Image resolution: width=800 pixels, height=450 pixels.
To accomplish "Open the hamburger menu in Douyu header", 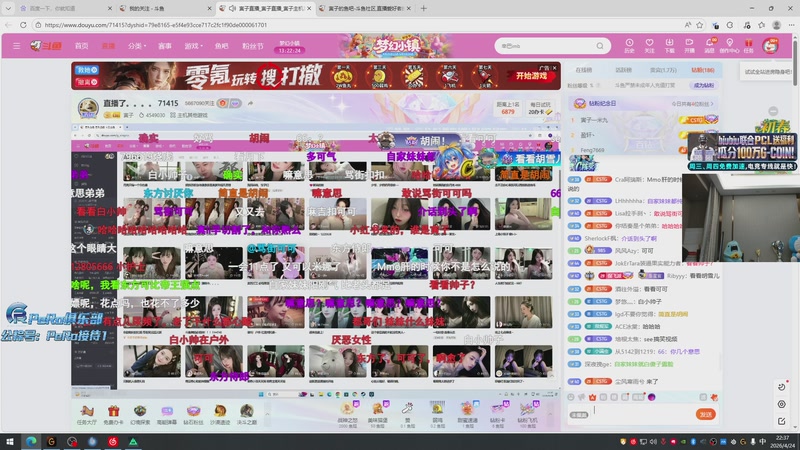I will (x=16, y=46).
